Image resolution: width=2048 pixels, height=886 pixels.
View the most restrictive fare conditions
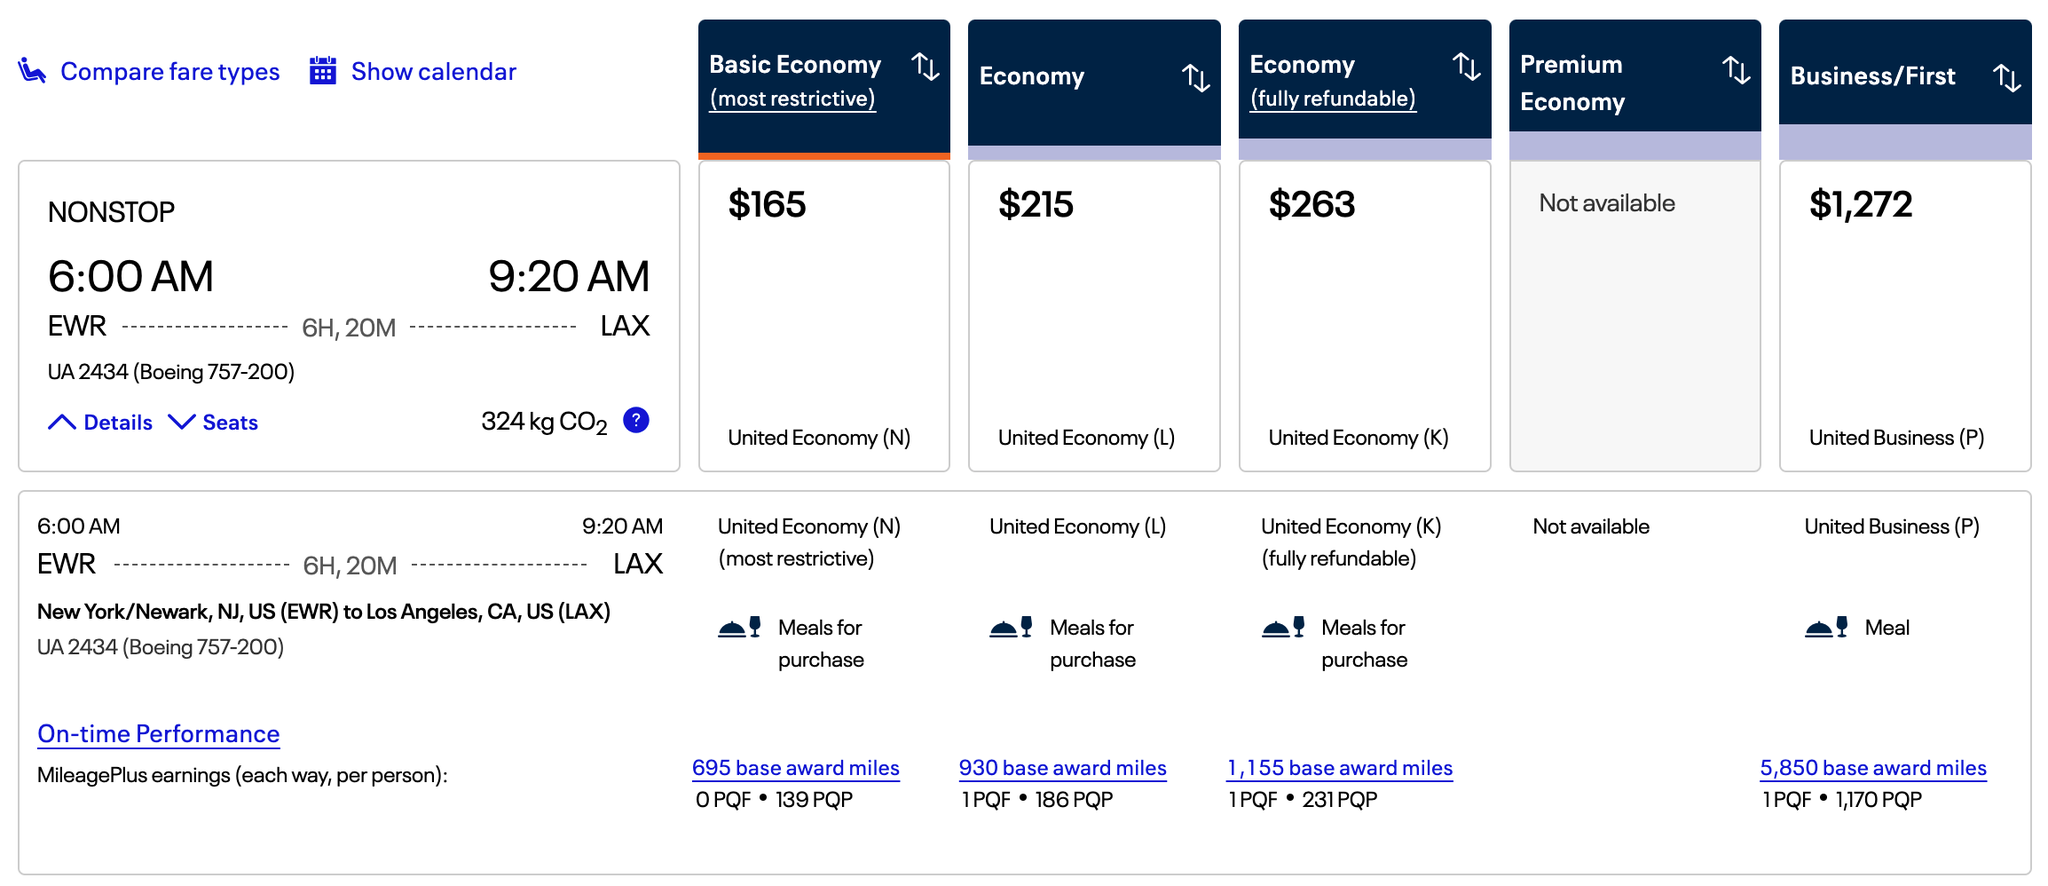[x=791, y=98]
